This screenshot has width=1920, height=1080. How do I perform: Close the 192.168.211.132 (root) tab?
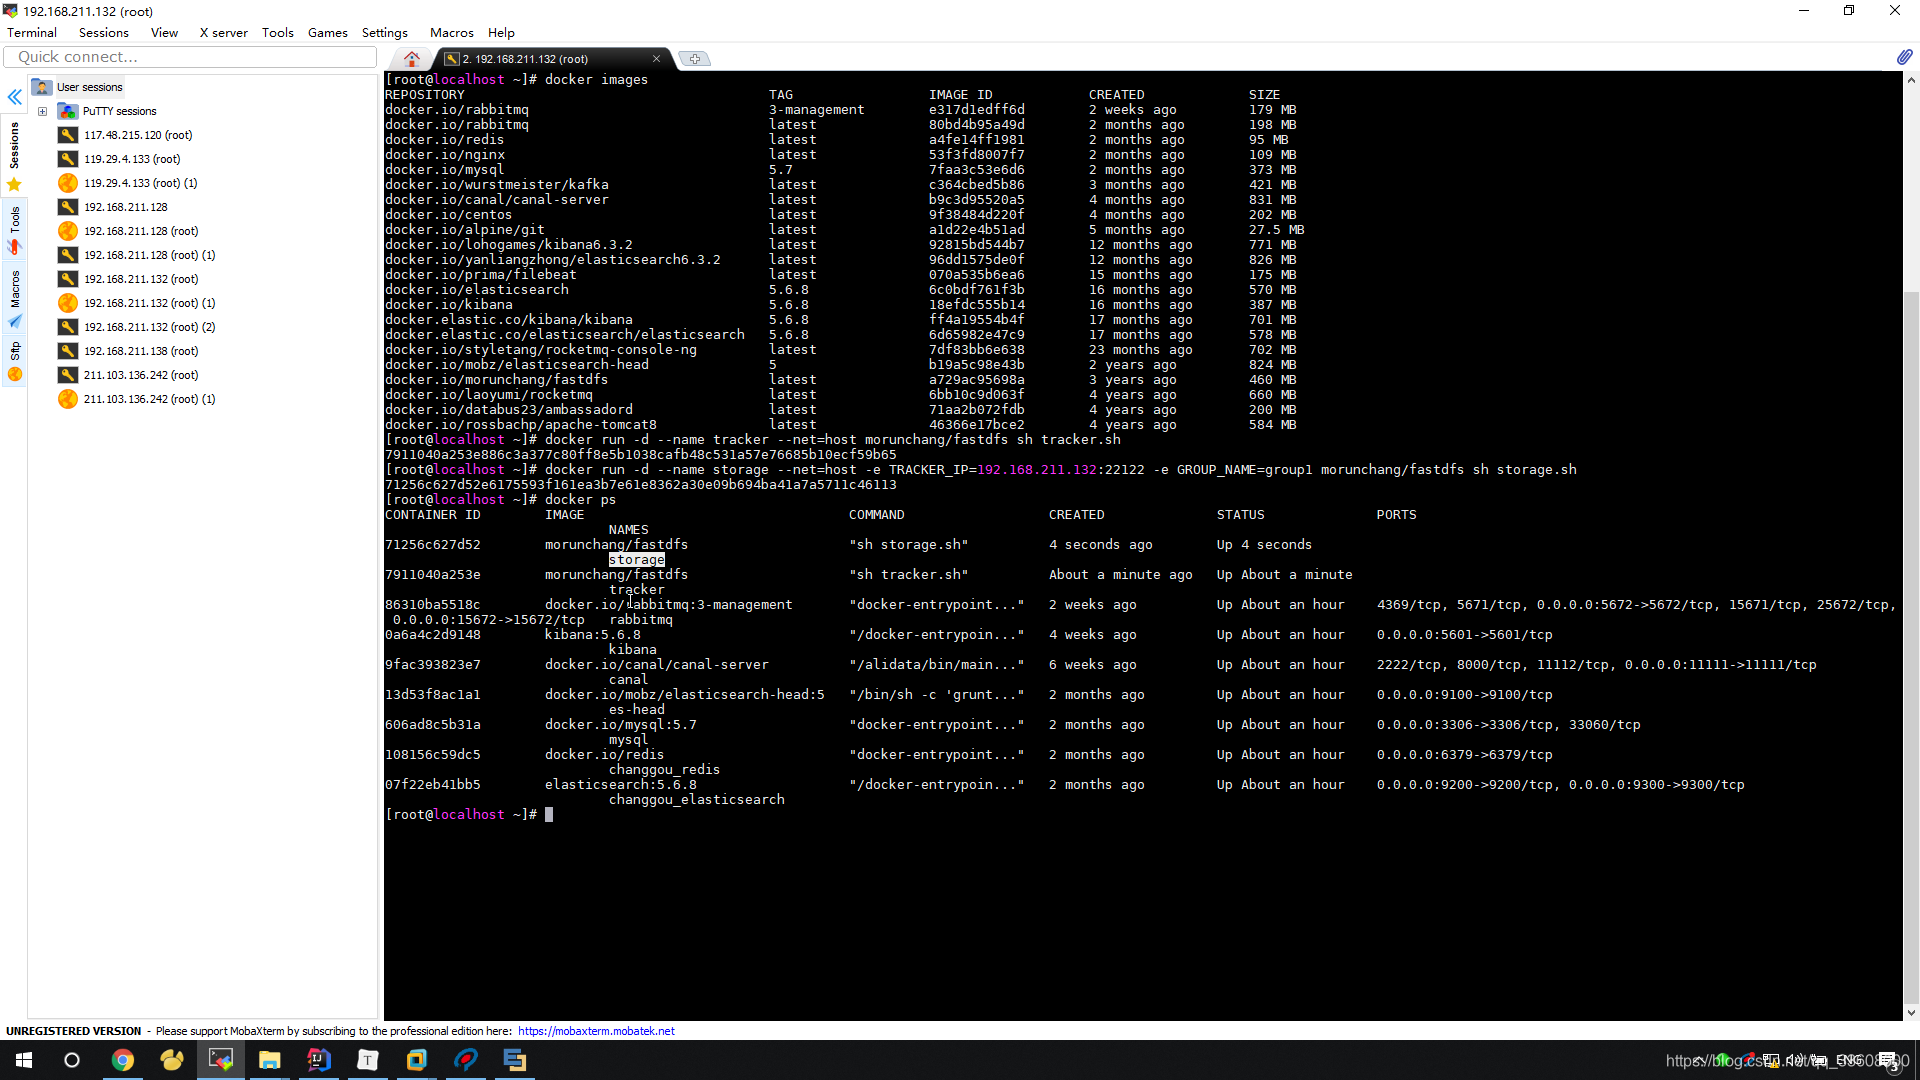(x=656, y=59)
